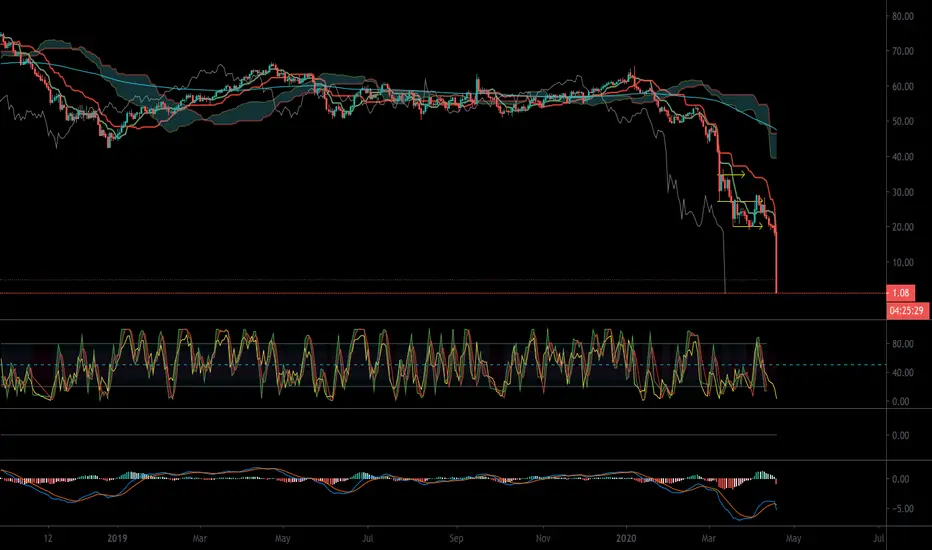Click the 2020 label on time axis
This screenshot has width=932, height=550.
626,539
